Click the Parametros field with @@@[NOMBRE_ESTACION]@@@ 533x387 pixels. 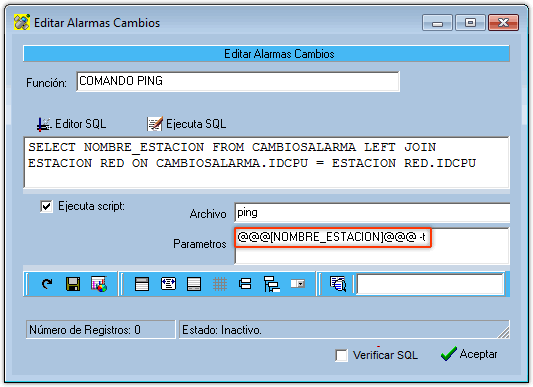click(x=372, y=246)
